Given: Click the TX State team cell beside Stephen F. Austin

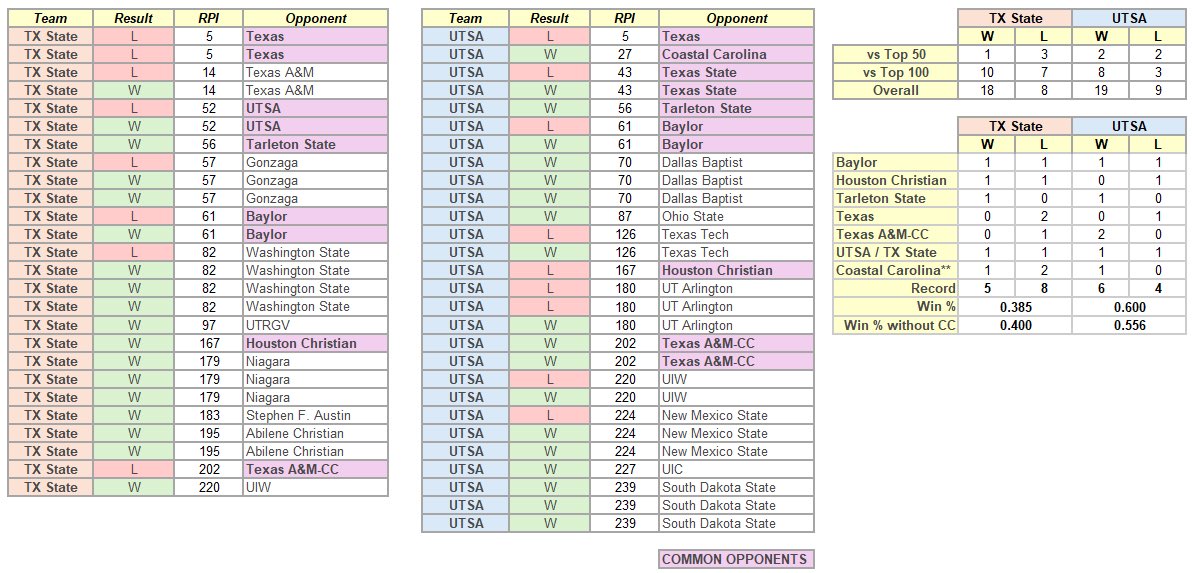Looking at the screenshot, I should [x=50, y=416].
